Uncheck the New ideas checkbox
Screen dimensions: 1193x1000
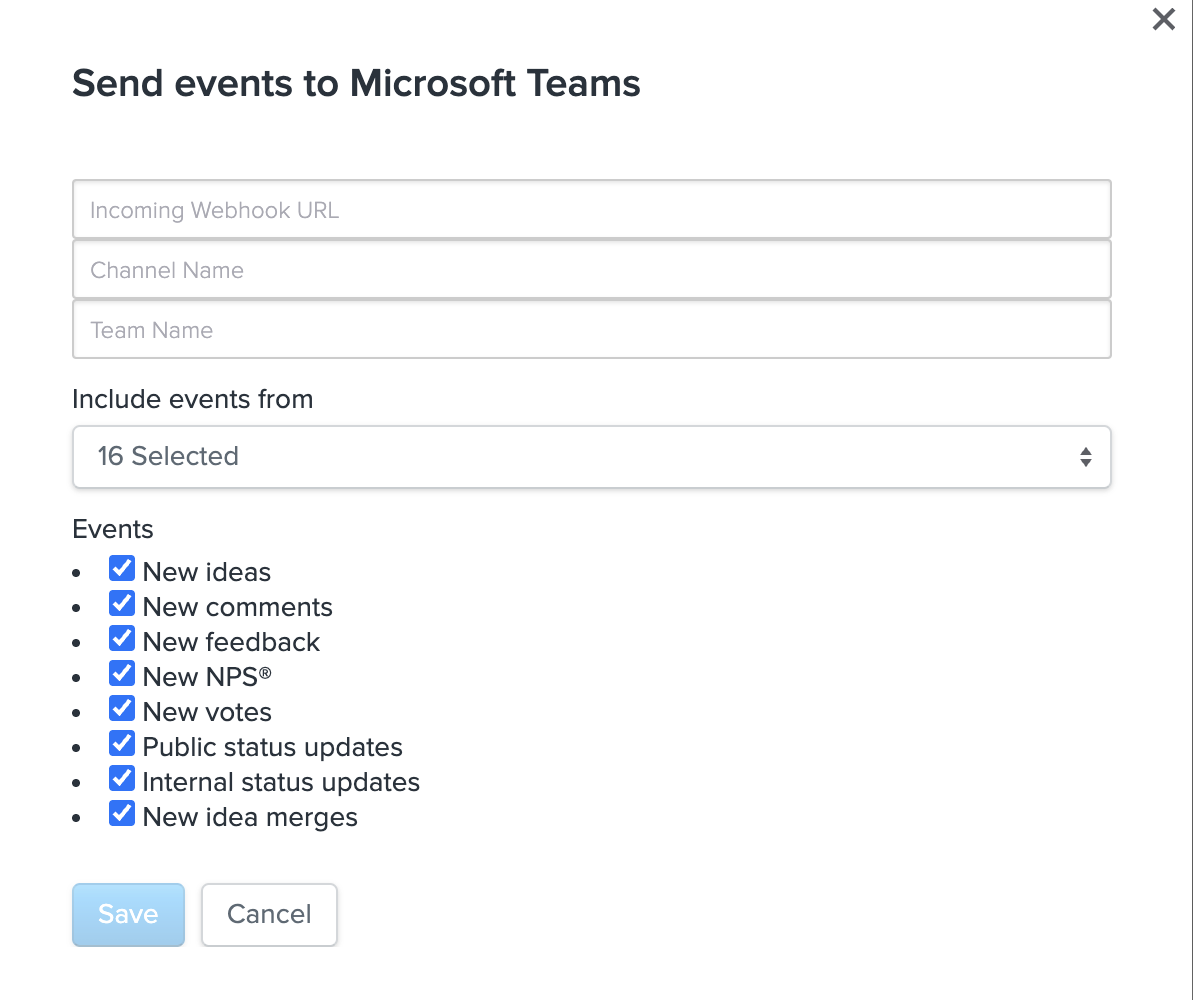click(122, 570)
